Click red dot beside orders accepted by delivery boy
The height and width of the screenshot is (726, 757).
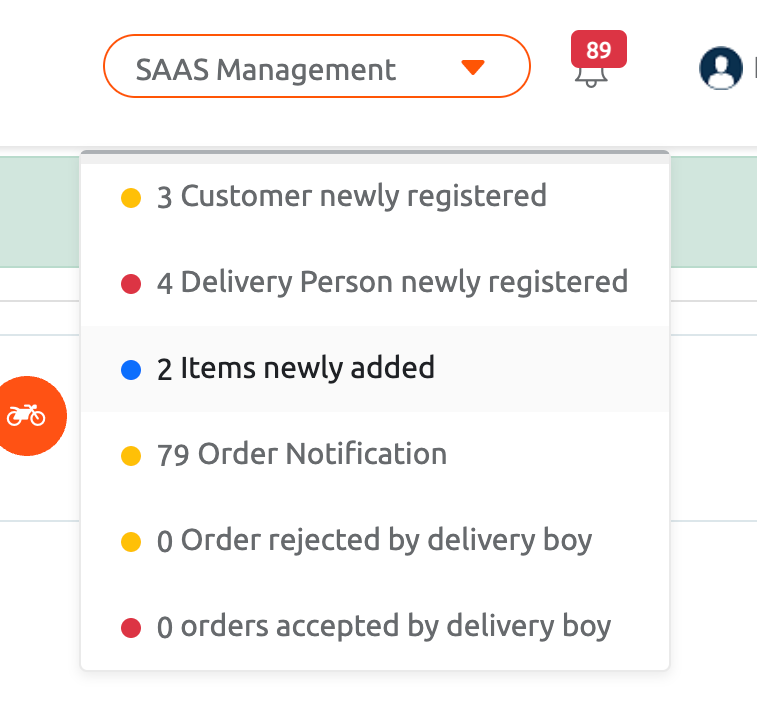[131, 628]
